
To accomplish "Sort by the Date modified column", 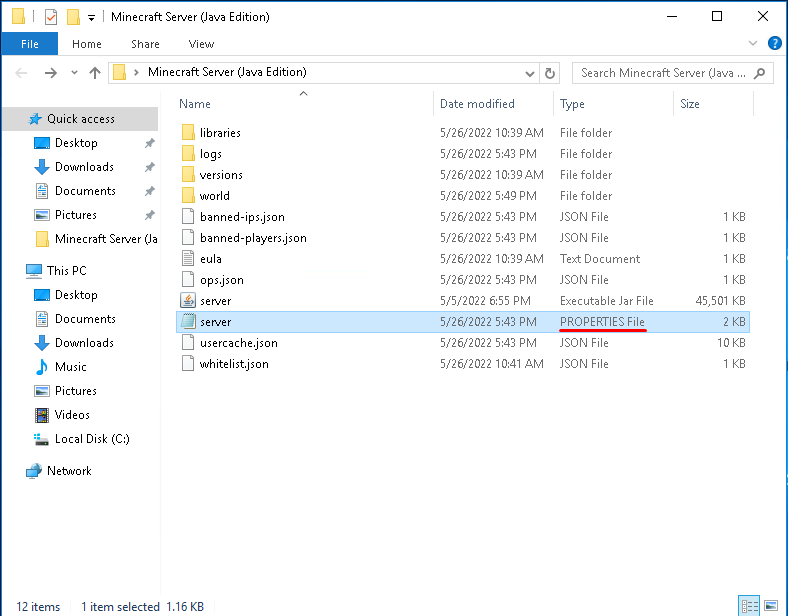I will click(477, 104).
